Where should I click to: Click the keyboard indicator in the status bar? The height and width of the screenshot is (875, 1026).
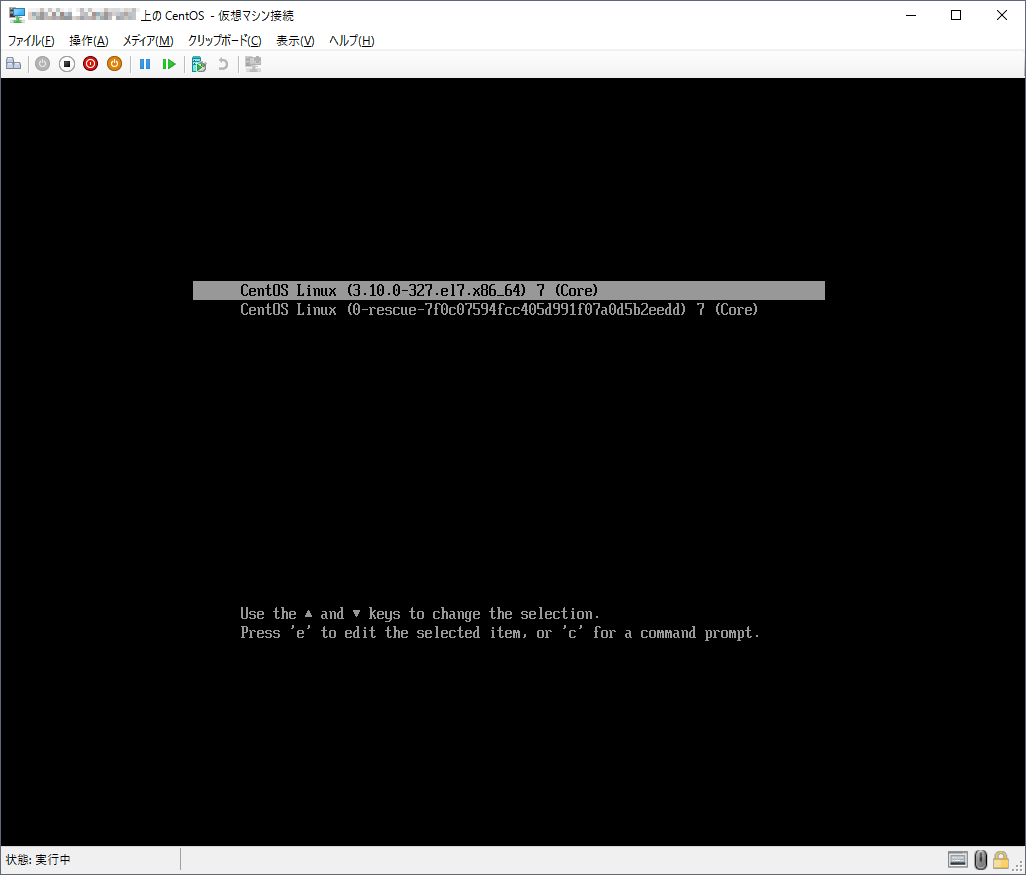[x=957, y=859]
